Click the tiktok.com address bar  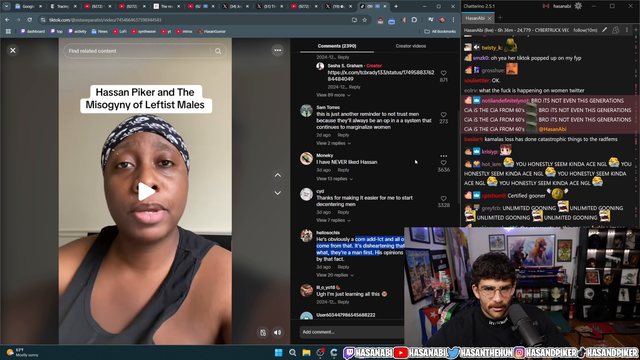pyautogui.click(x=196, y=20)
